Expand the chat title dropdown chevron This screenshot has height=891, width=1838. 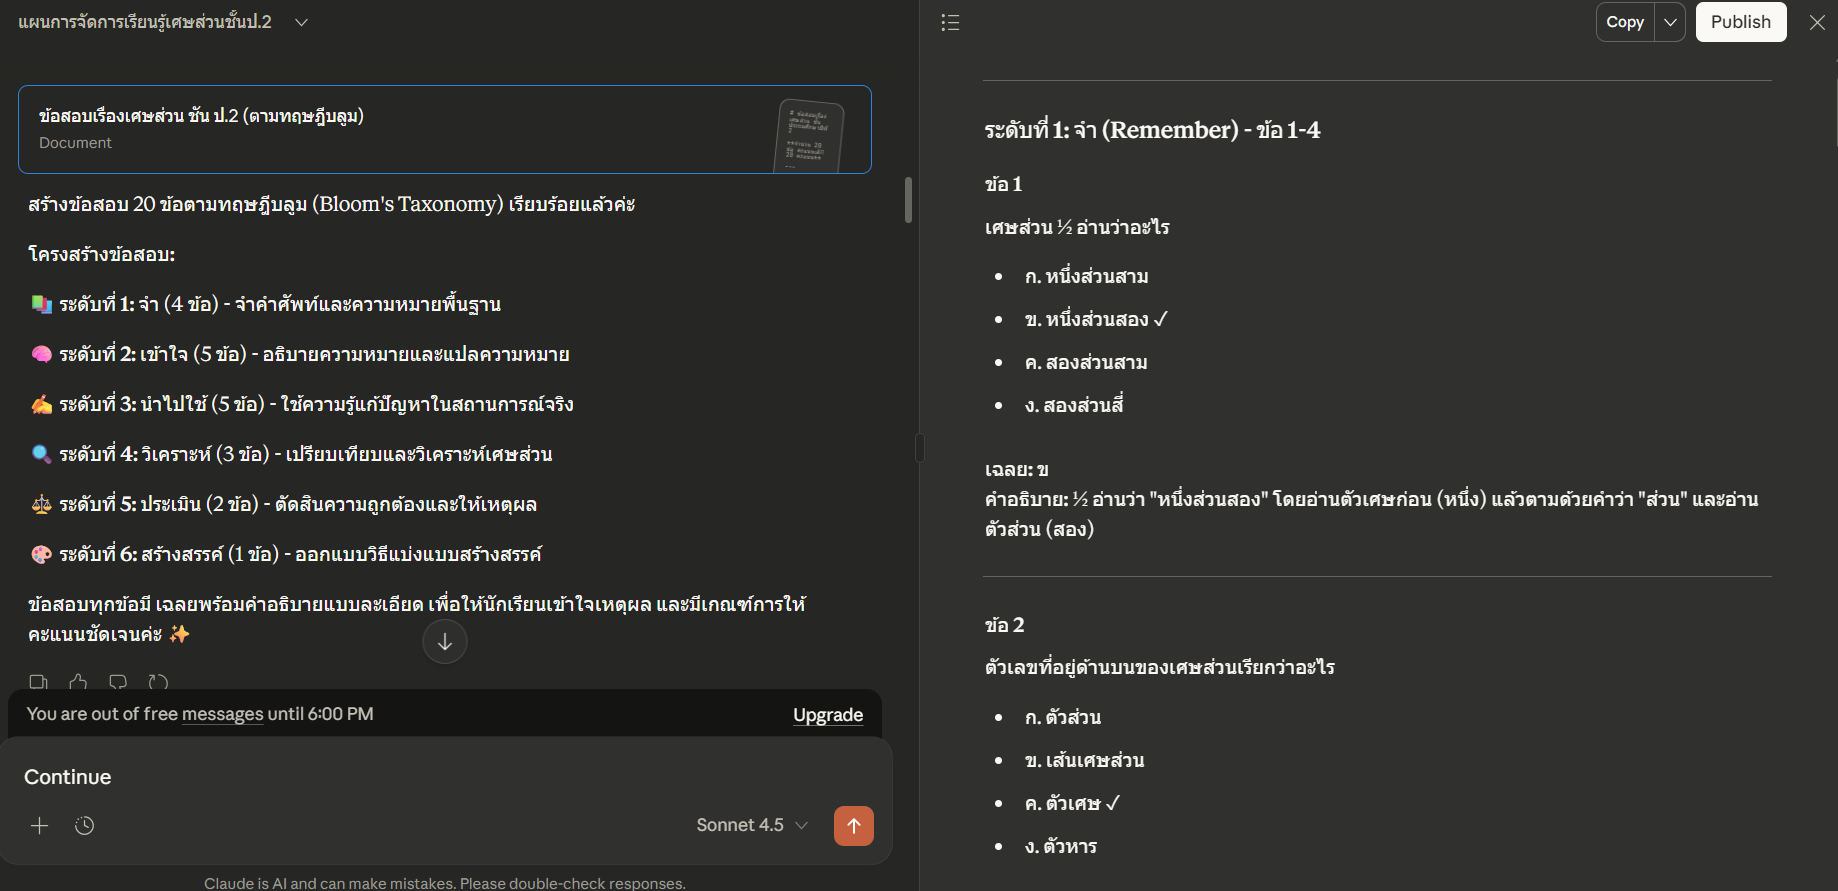pos(301,22)
